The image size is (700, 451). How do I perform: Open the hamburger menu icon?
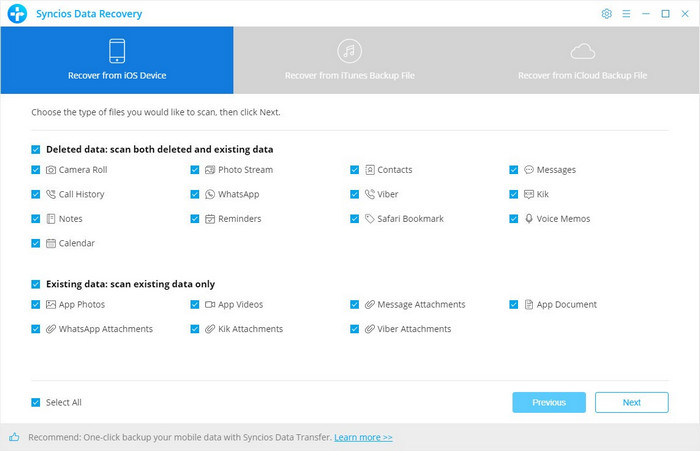626,14
